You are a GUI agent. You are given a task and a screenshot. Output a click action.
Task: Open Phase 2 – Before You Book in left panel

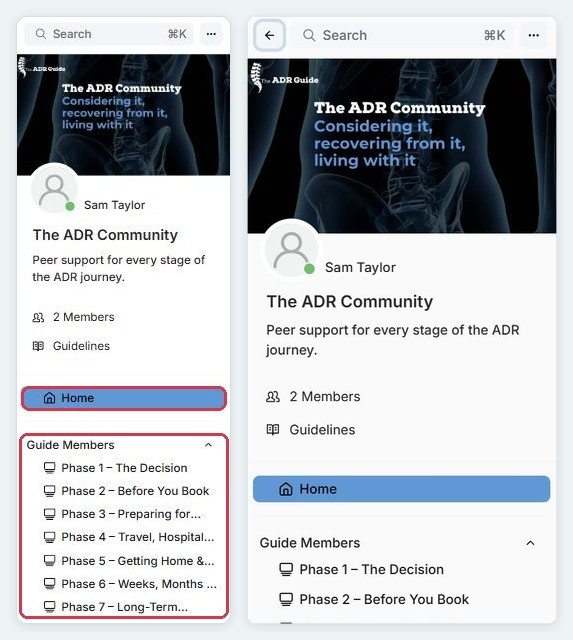[135, 491]
